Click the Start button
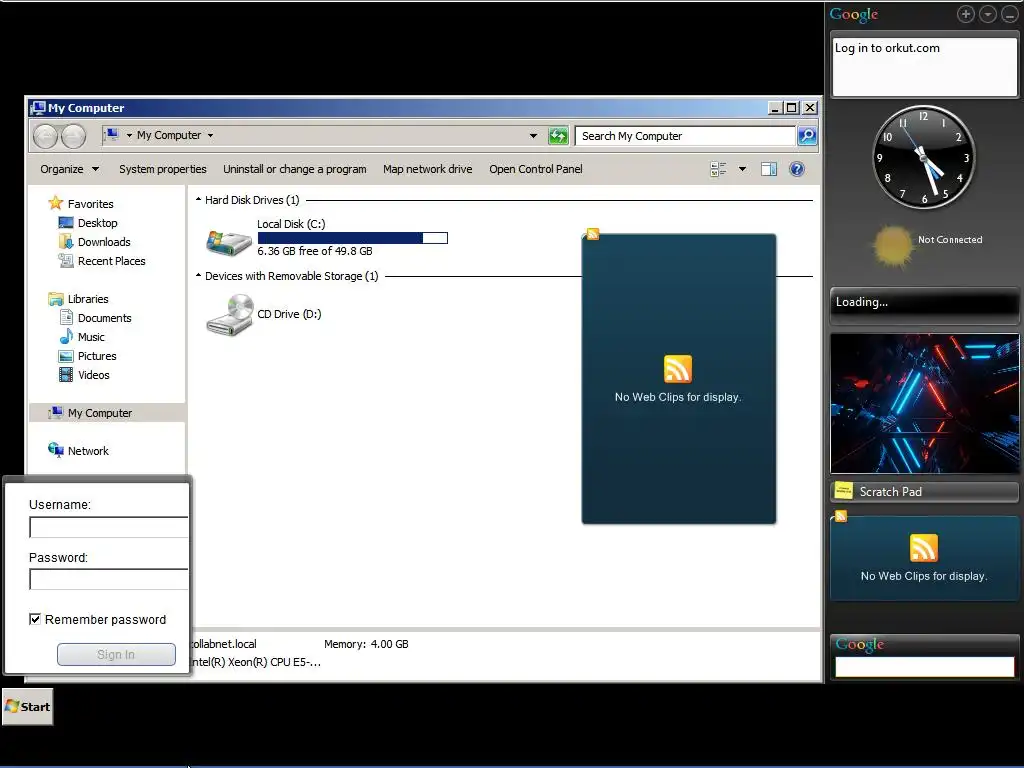 coord(27,707)
